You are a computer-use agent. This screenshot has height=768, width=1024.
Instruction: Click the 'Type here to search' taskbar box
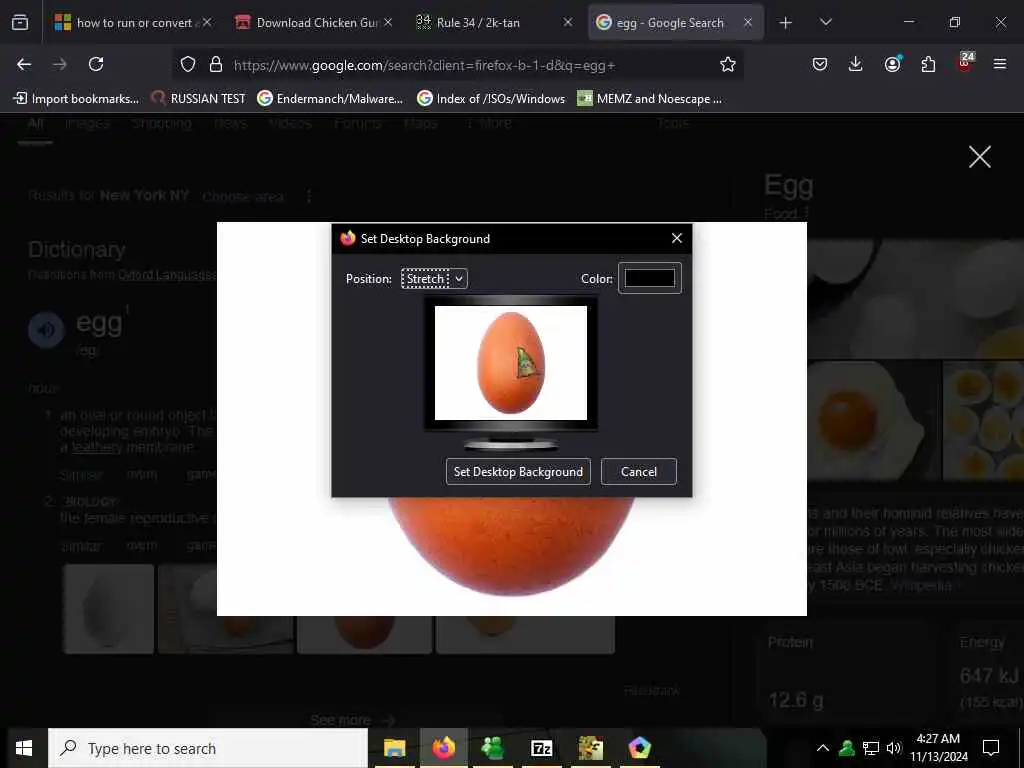[208, 748]
